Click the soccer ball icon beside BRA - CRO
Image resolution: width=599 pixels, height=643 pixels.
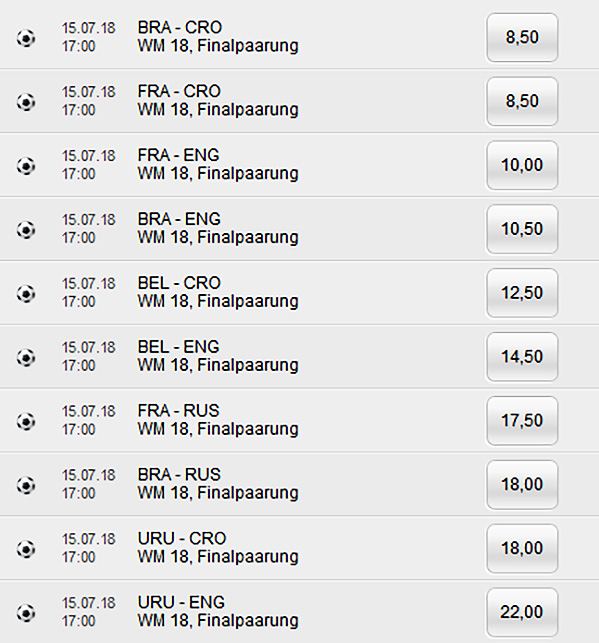26,38
